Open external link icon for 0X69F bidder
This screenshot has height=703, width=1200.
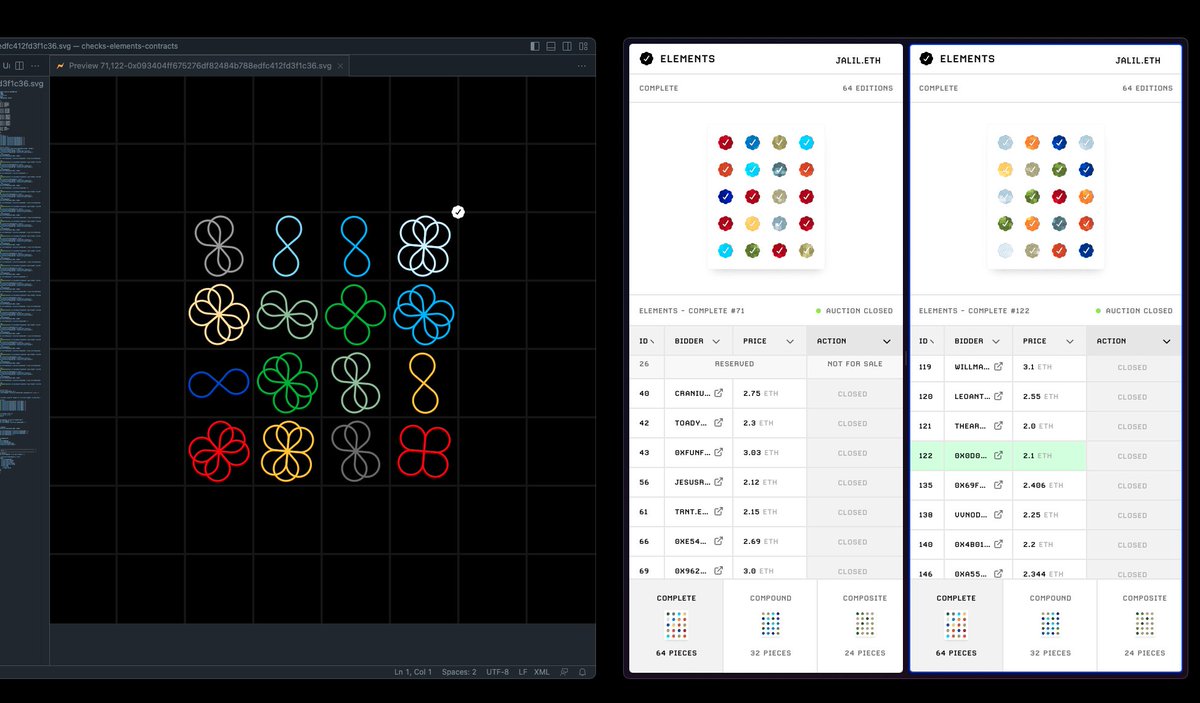pyautogui.click(x=998, y=485)
